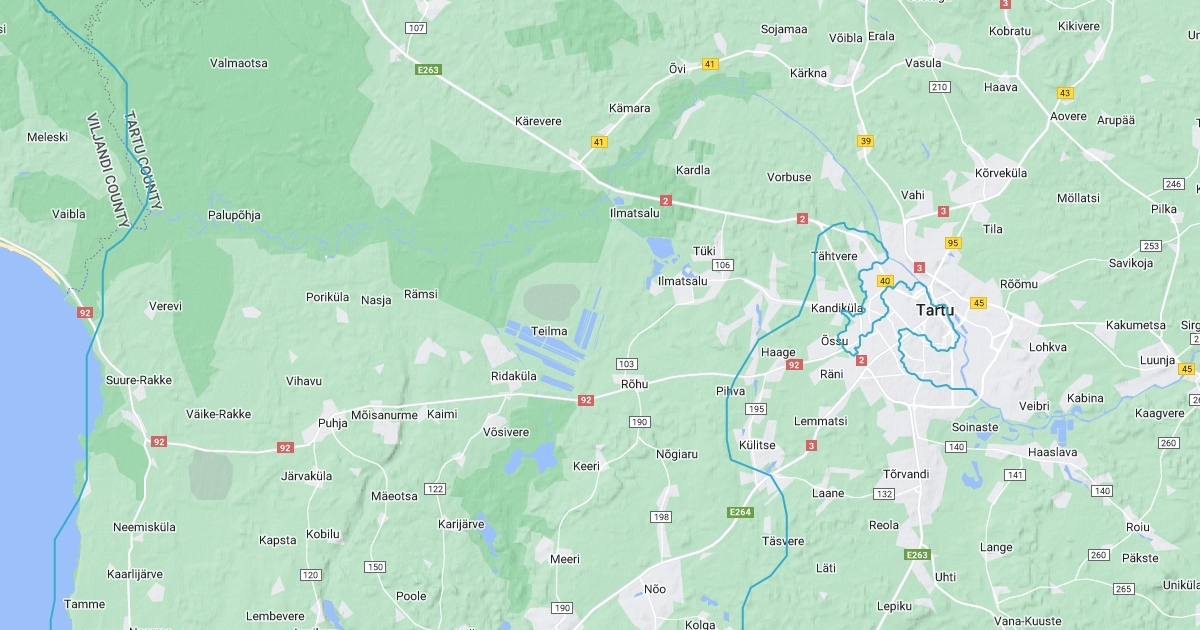The width and height of the screenshot is (1200, 630).
Task: Select the Teilma place name
Action: pyautogui.click(x=550, y=331)
